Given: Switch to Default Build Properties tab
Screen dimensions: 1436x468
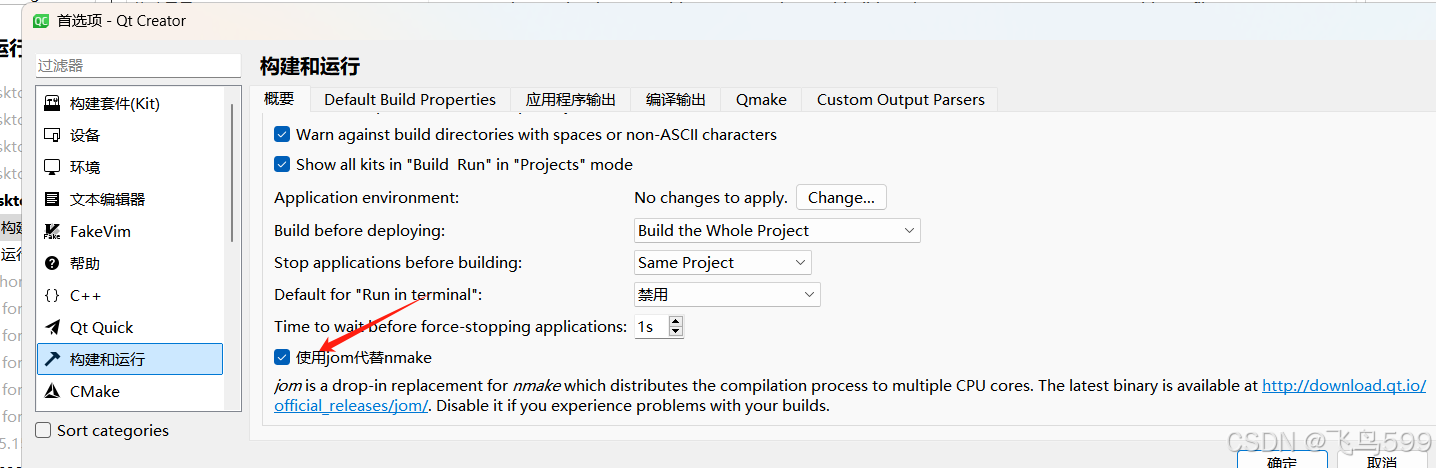Looking at the screenshot, I should click(x=410, y=99).
